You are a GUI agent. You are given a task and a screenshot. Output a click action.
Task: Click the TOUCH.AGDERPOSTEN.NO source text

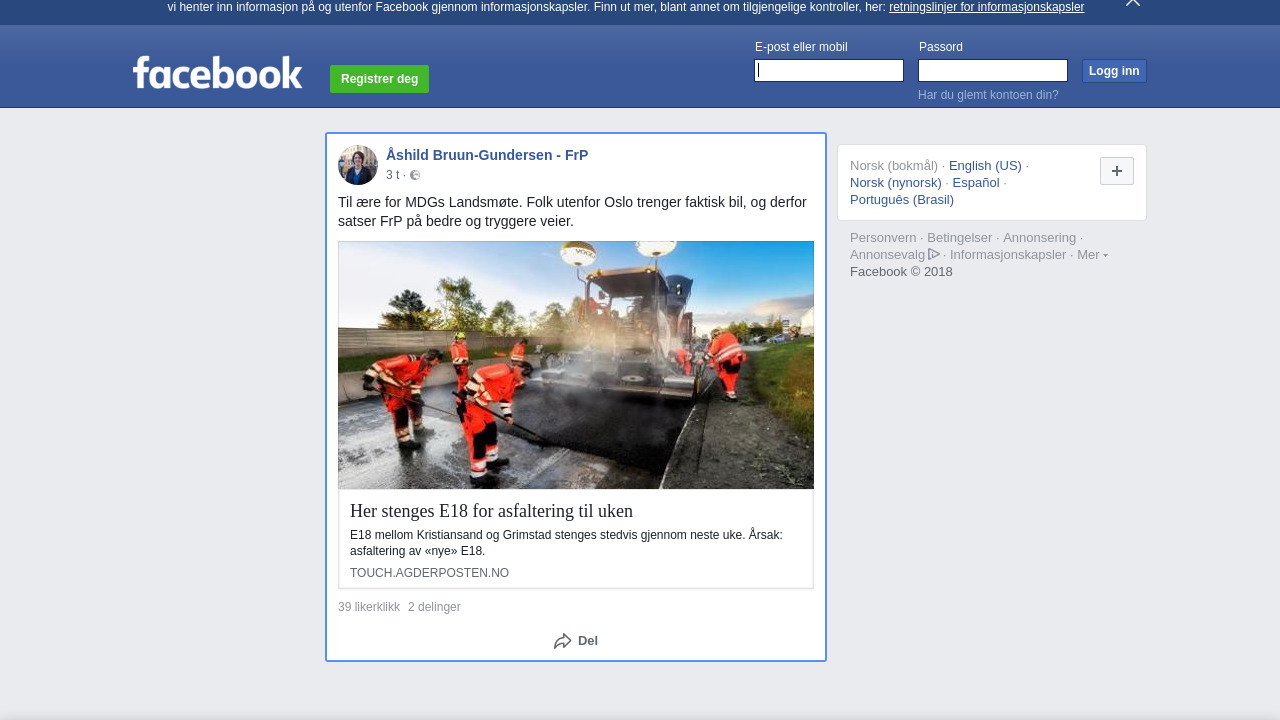pos(429,573)
